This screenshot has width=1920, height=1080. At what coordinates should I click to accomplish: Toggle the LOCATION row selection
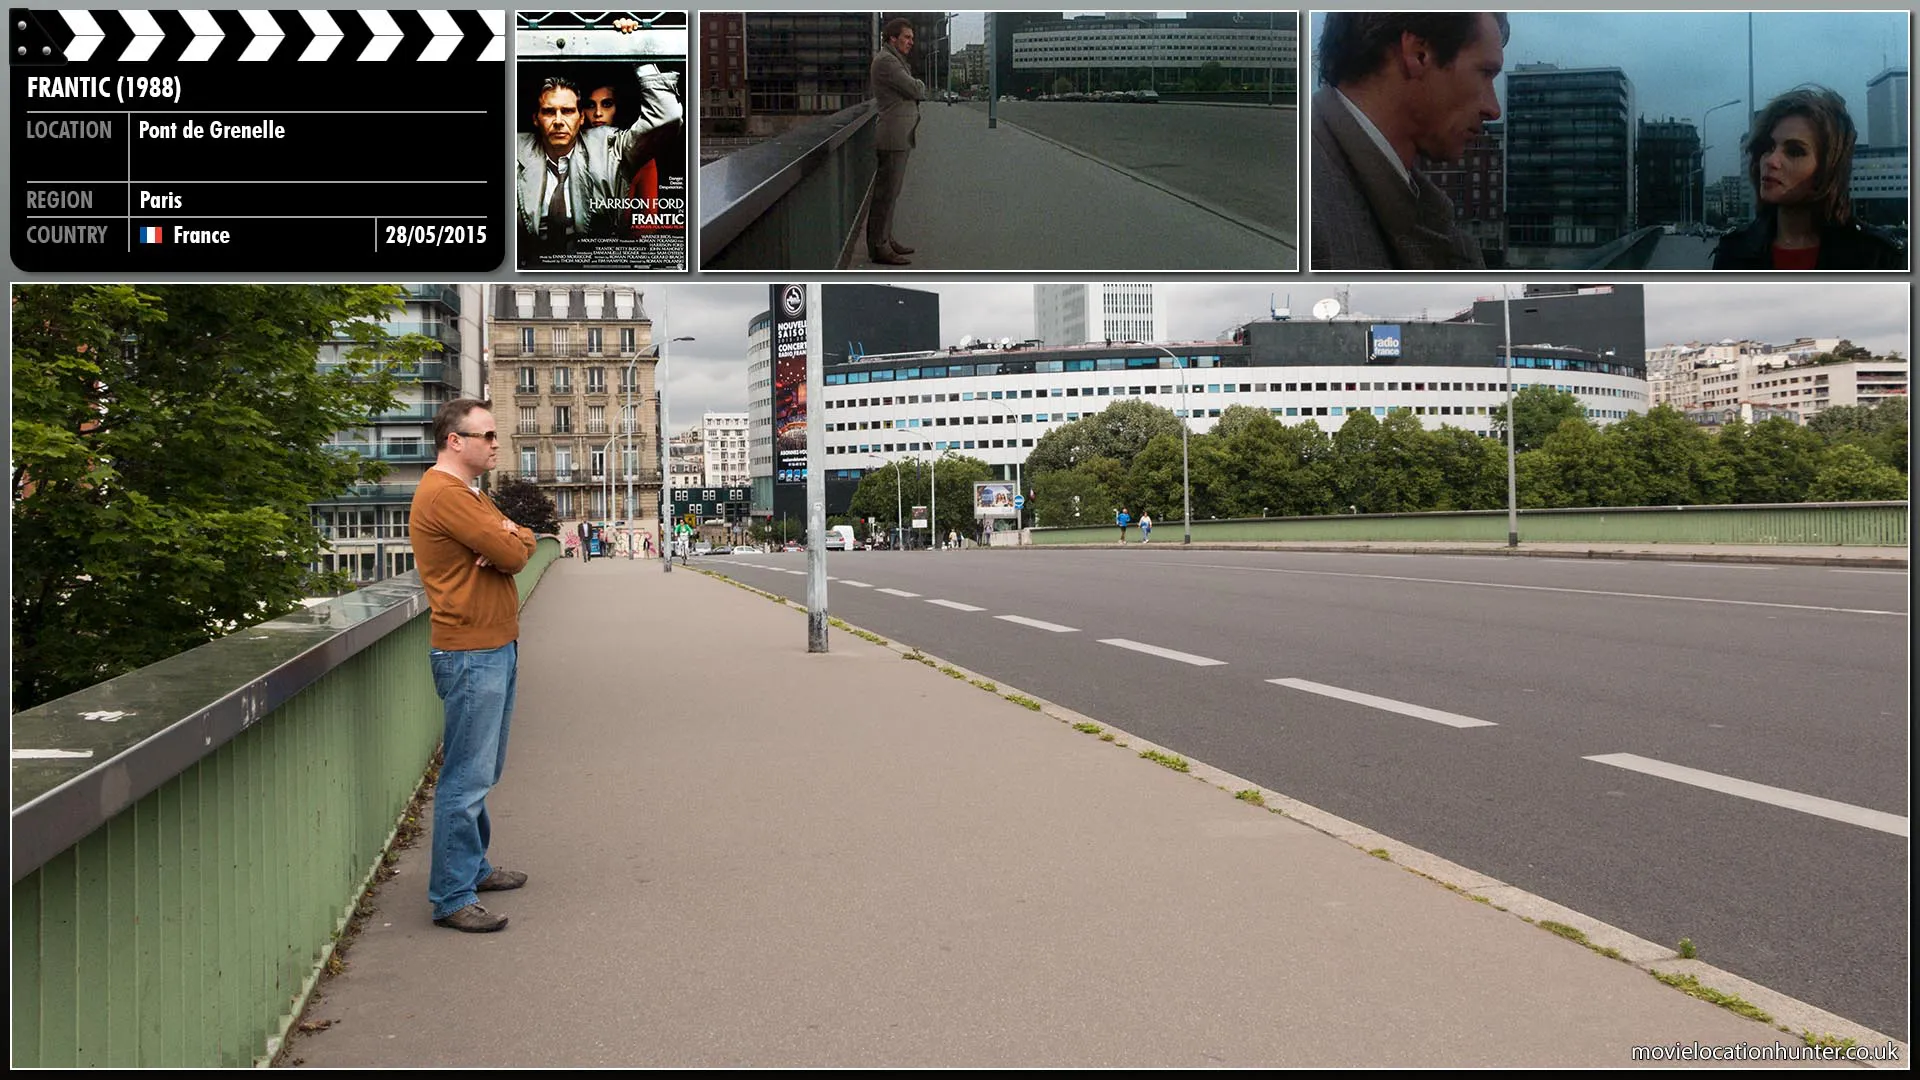coord(70,130)
